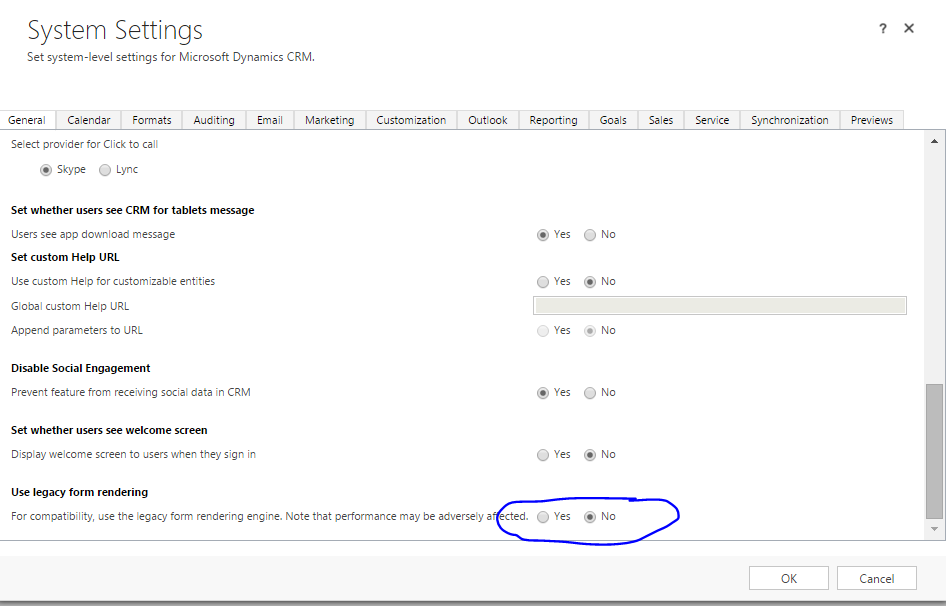Select No for Append parameters to URL
Screen dimensions: 946x606
point(590,331)
